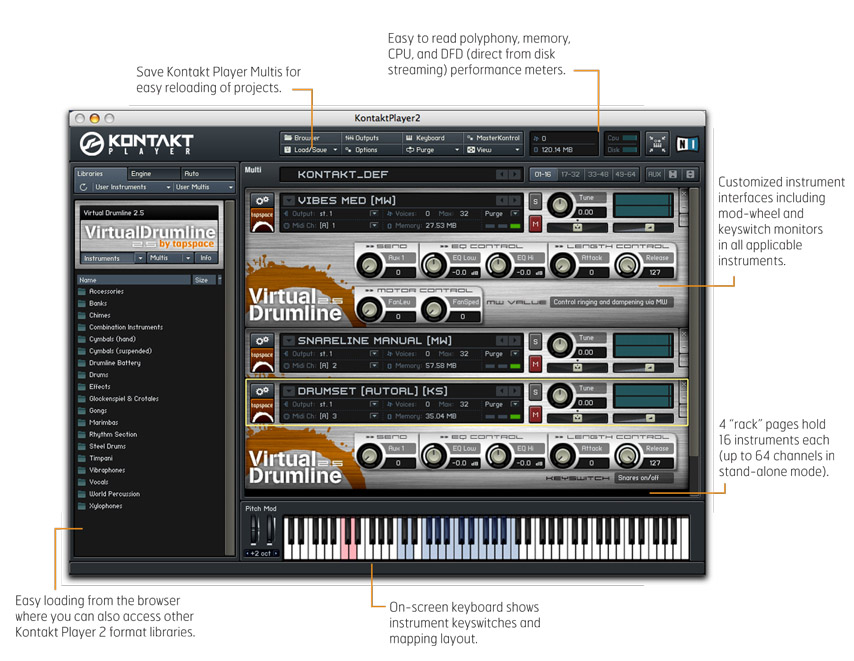Viewport: 854px width, 661px height.
Task: Click the +2 oct keyboard octave control
Action: click(x=262, y=553)
